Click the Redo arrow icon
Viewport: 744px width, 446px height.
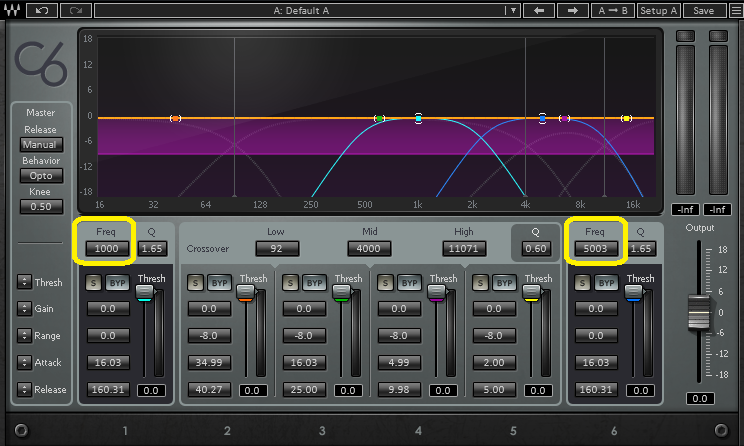click(75, 10)
